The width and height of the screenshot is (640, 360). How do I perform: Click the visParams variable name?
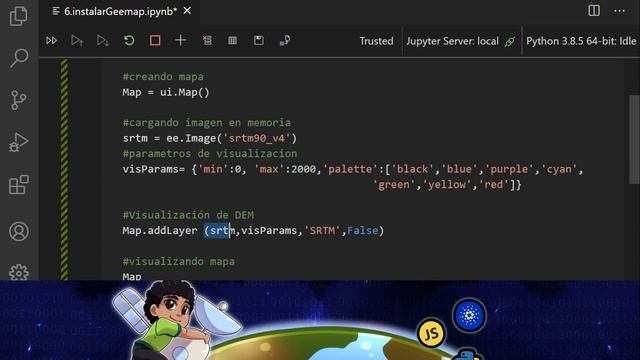150,169
